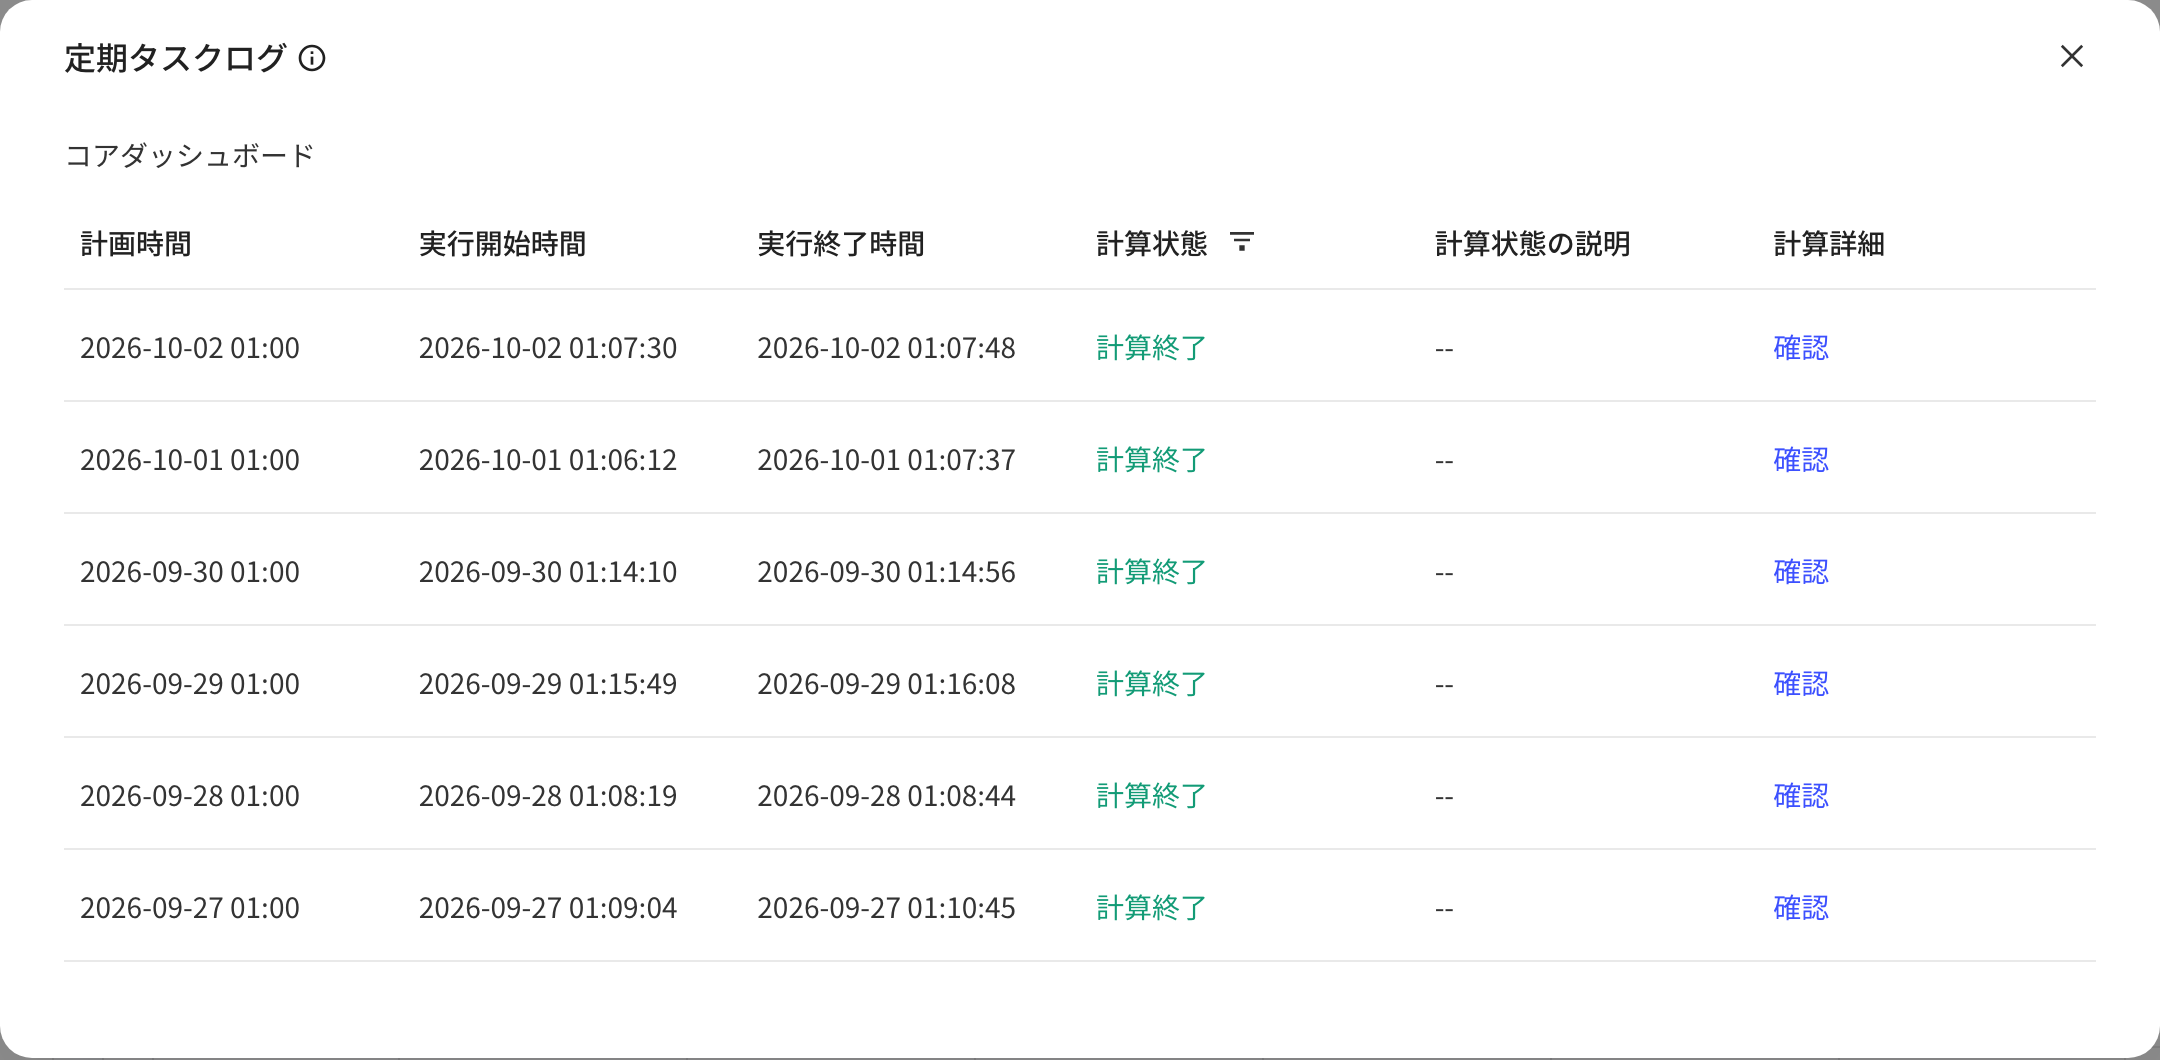Screen dimensions: 2160x1060
Task: Click end time 2026-09-30 01:14:56
Action: coord(886,572)
